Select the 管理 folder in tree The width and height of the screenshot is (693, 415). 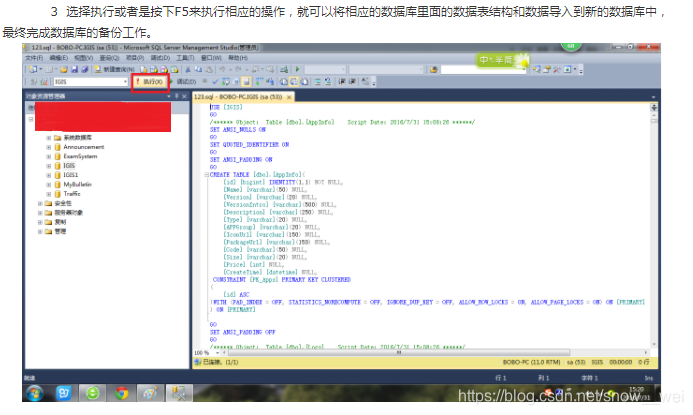point(60,231)
